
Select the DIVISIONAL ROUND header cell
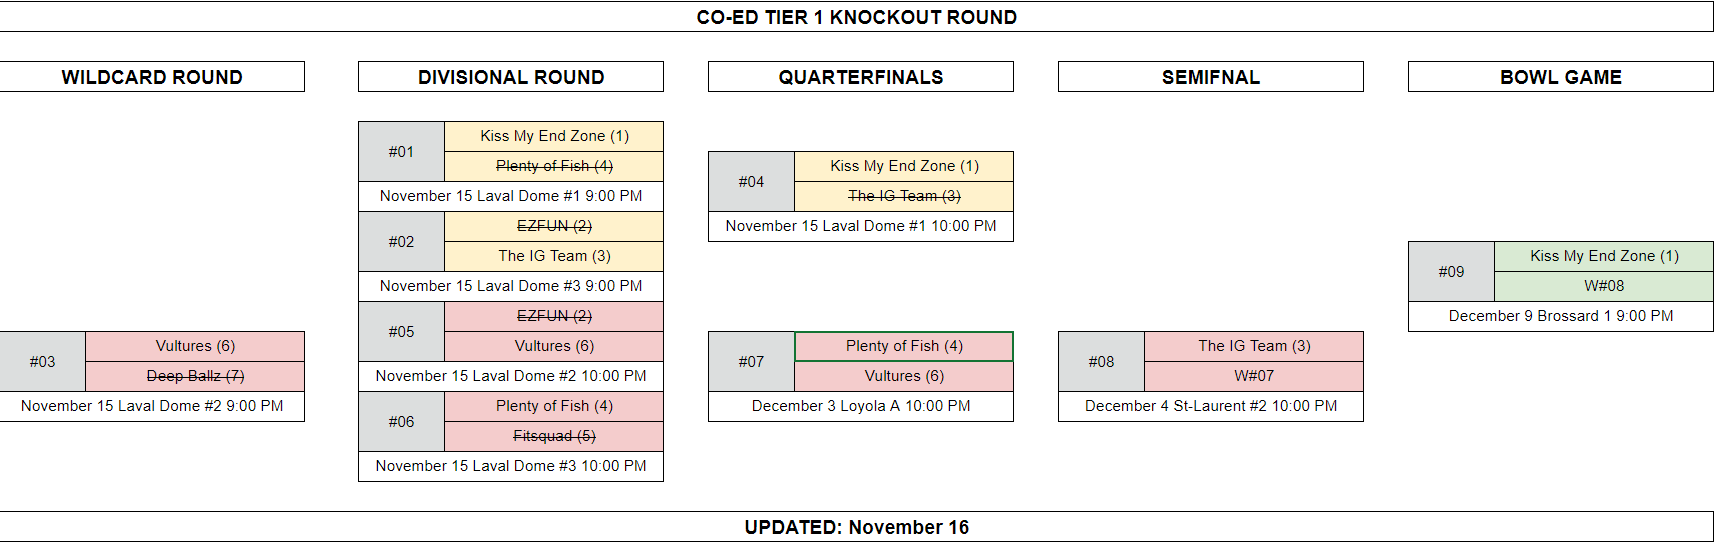click(x=511, y=77)
